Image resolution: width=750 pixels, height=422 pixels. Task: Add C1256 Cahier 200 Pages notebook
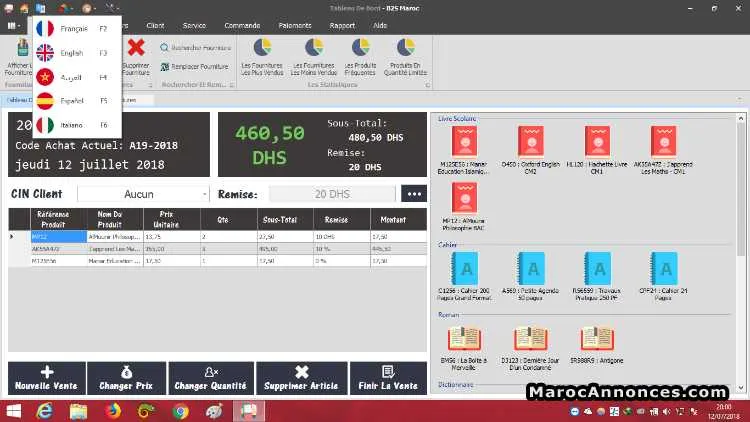pyautogui.click(x=464, y=276)
